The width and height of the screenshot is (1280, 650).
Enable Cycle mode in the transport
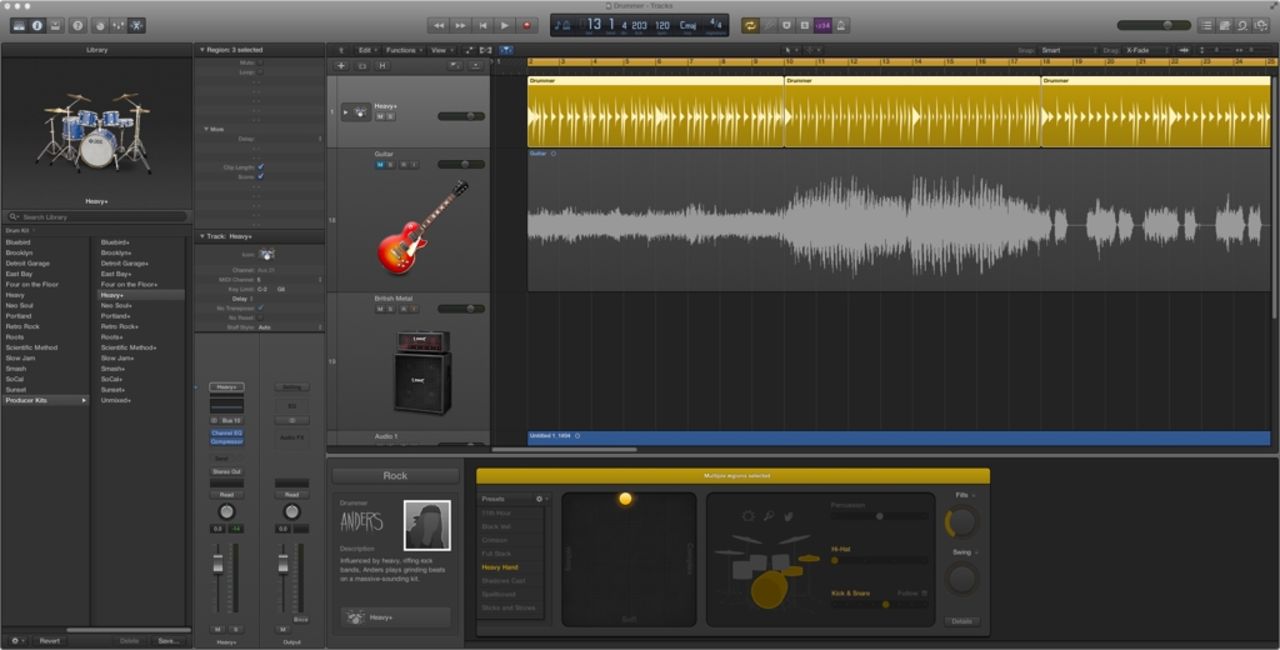pyautogui.click(x=750, y=25)
